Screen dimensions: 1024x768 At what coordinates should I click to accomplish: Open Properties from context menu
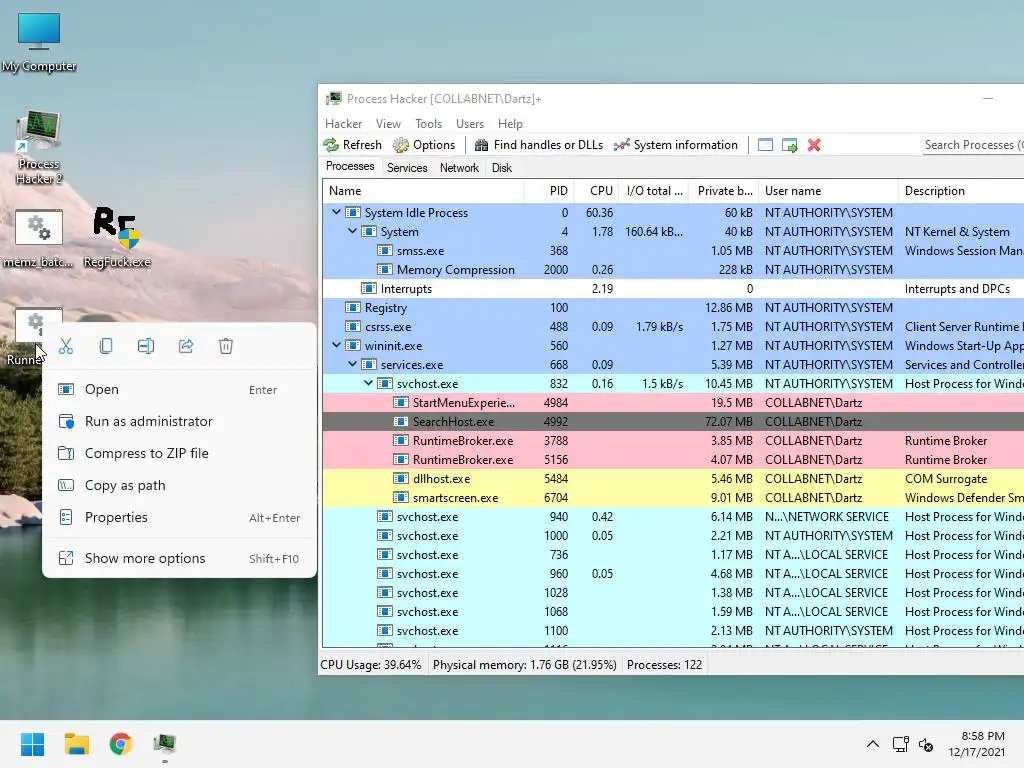180,517
